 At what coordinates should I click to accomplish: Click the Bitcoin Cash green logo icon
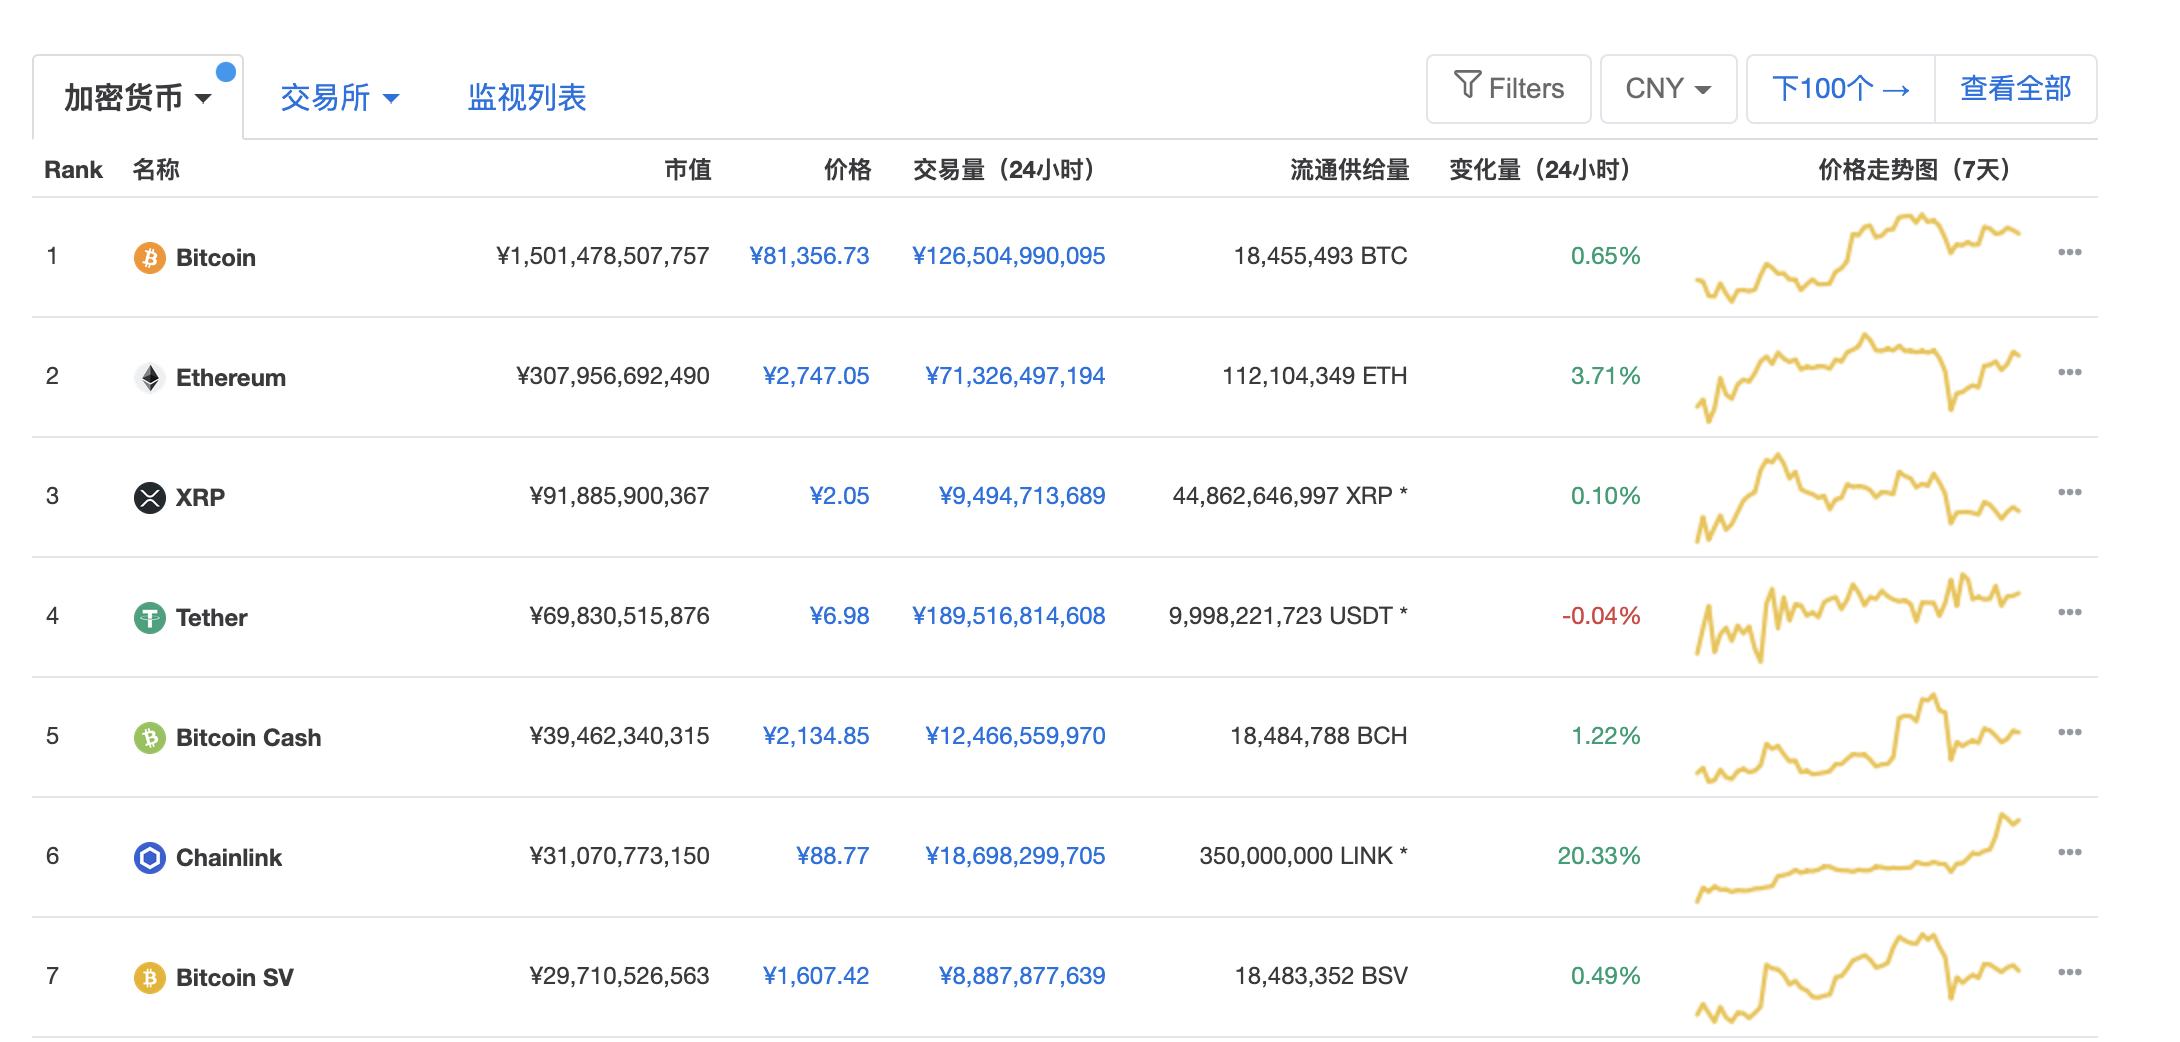click(x=150, y=738)
